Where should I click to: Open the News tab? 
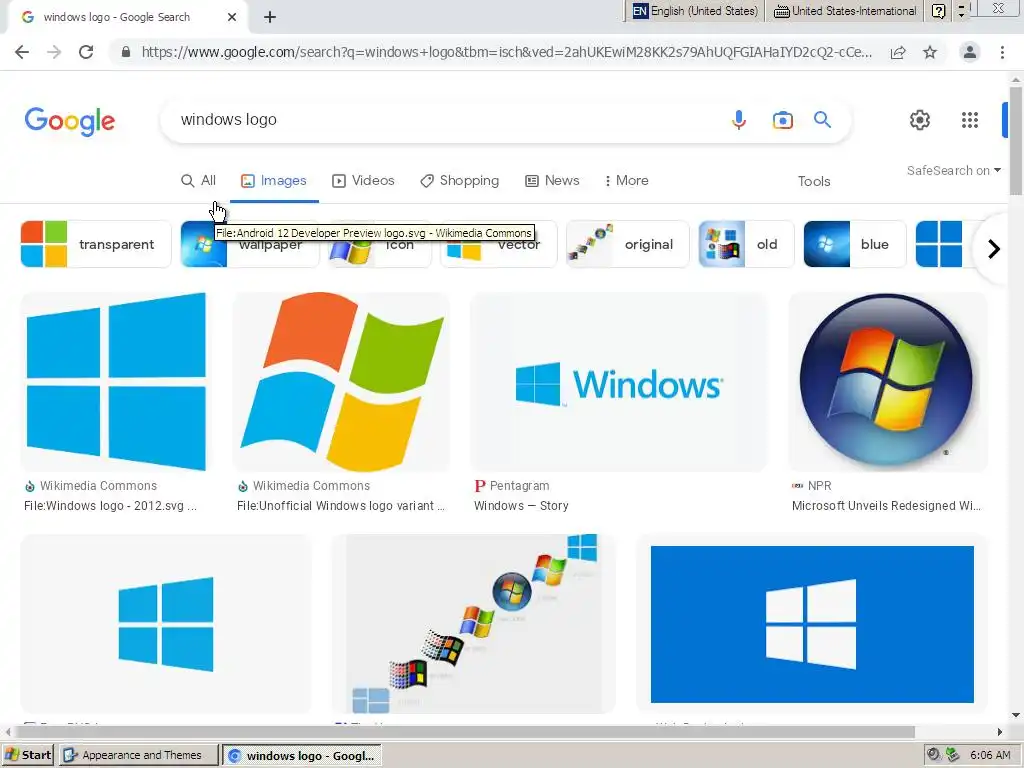pos(552,181)
